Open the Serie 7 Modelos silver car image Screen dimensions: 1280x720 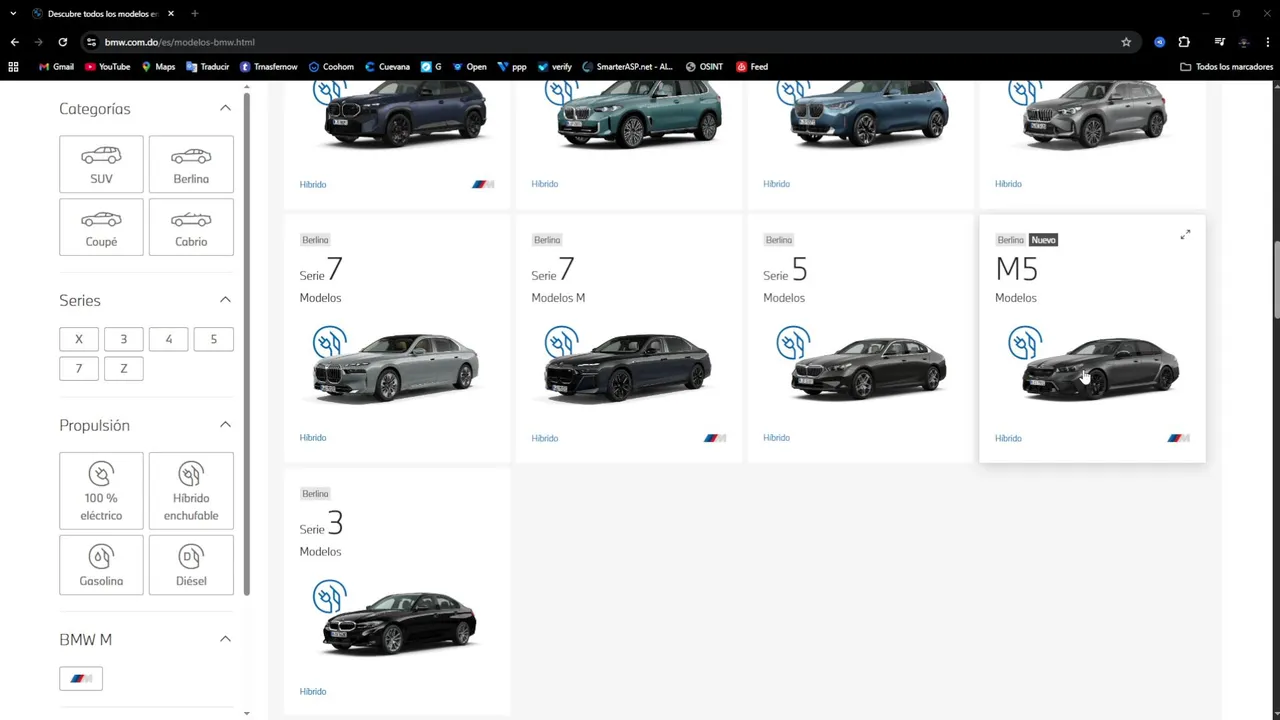(x=397, y=368)
